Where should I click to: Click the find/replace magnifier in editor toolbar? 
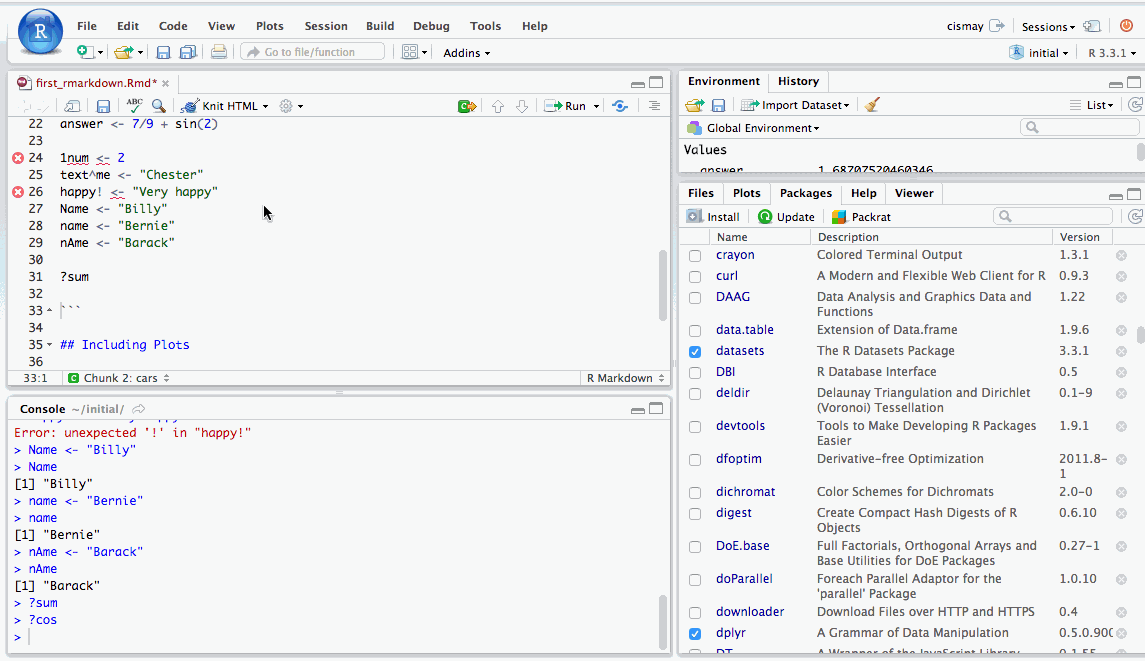click(x=158, y=105)
